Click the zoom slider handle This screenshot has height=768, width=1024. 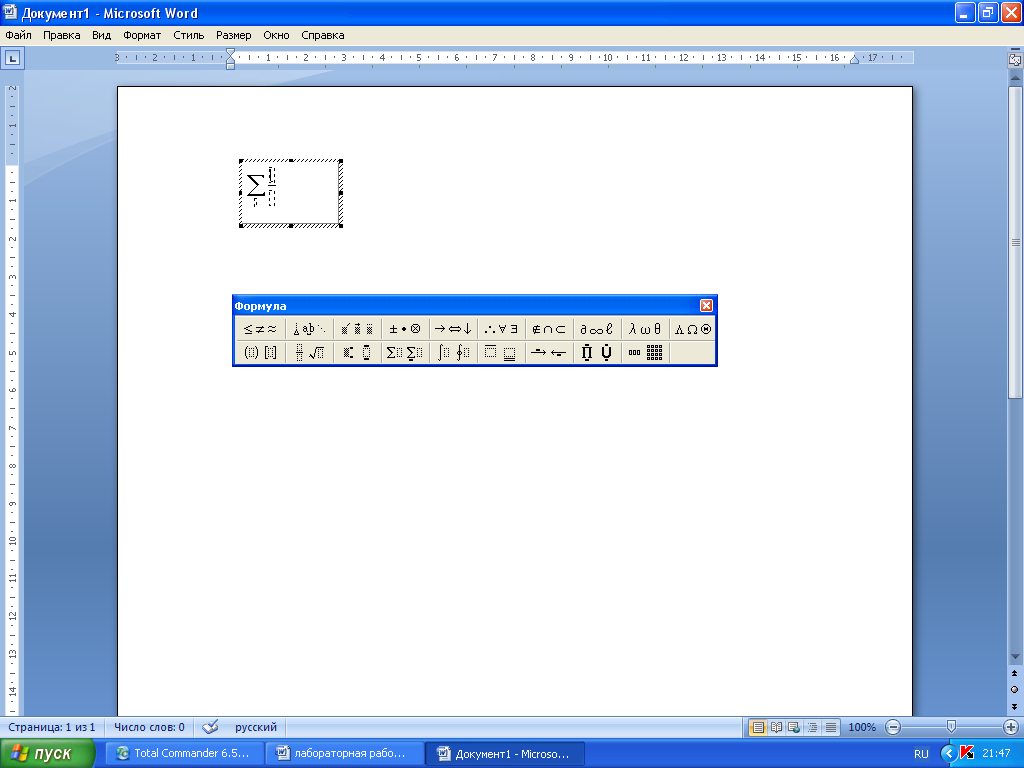(x=952, y=727)
